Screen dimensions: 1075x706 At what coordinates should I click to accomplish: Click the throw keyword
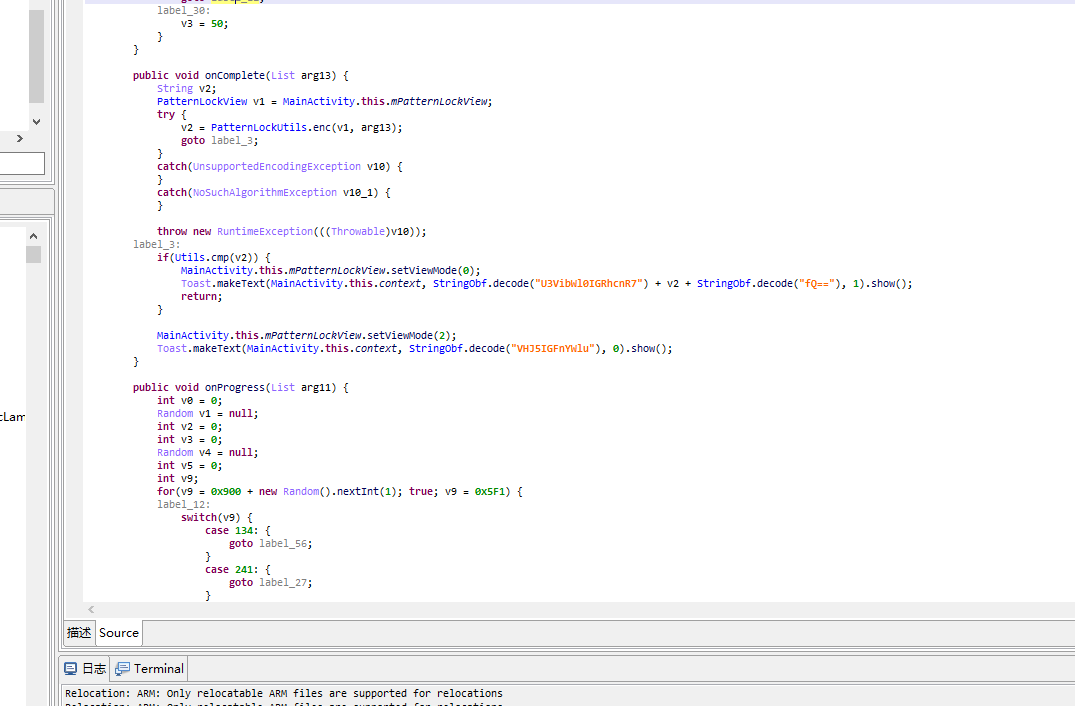[x=172, y=232]
